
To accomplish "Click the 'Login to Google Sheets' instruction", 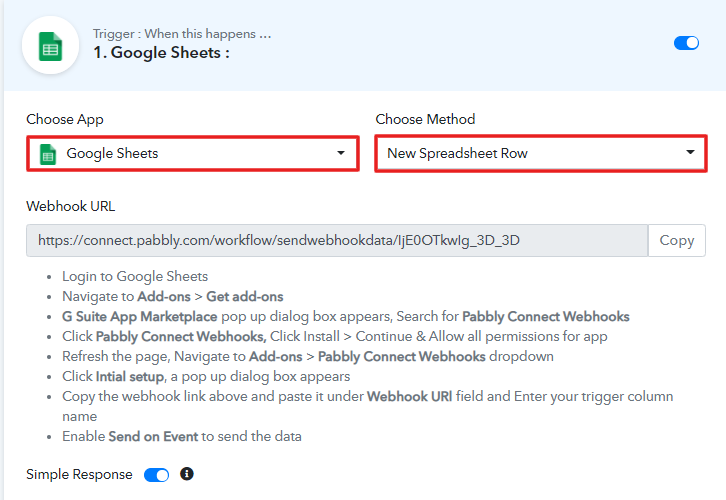I will [x=135, y=276].
